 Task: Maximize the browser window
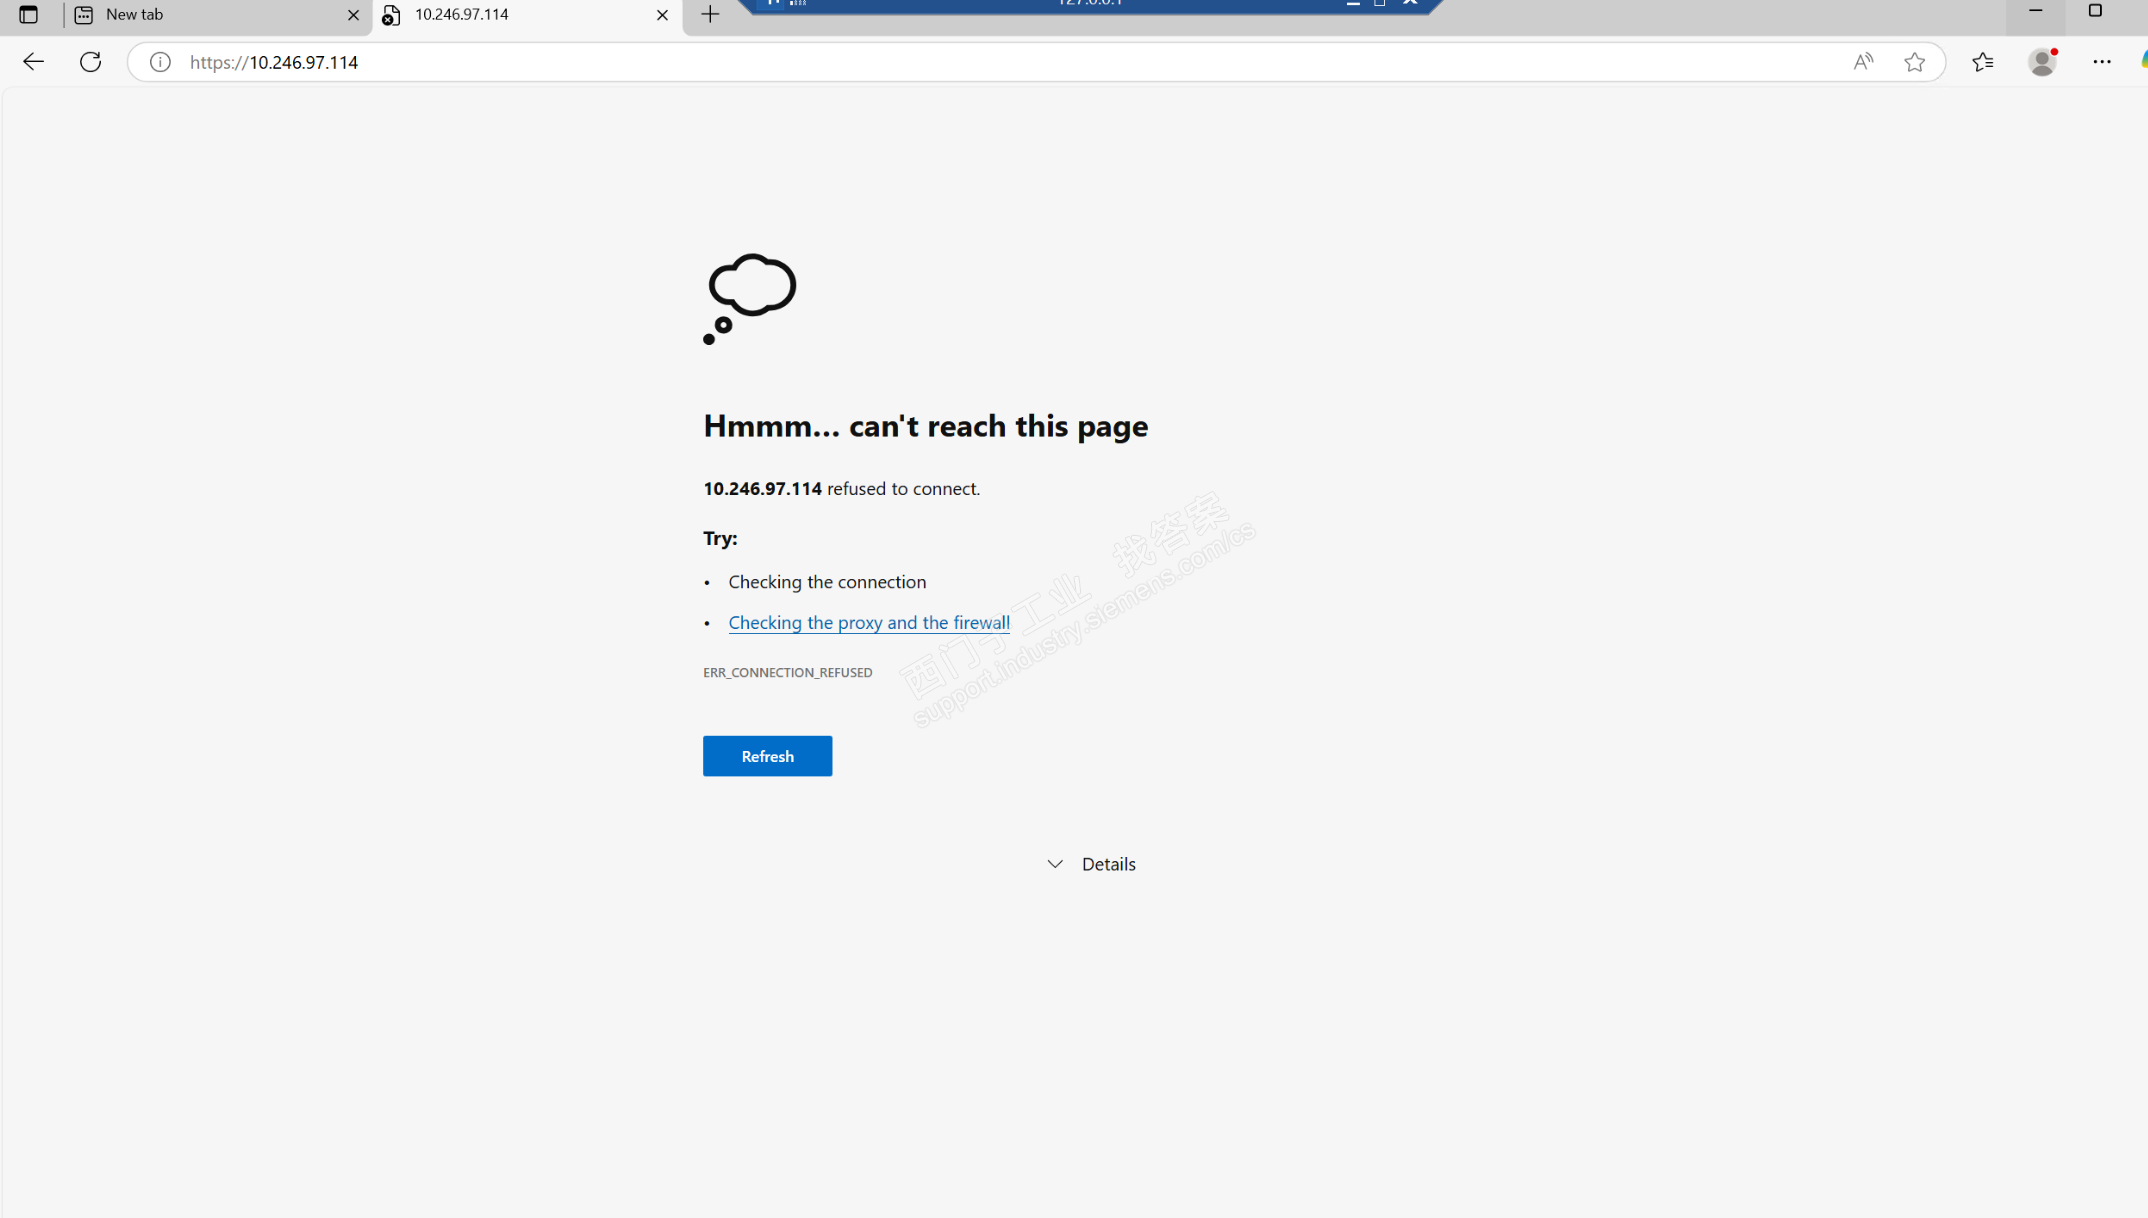(x=2095, y=11)
